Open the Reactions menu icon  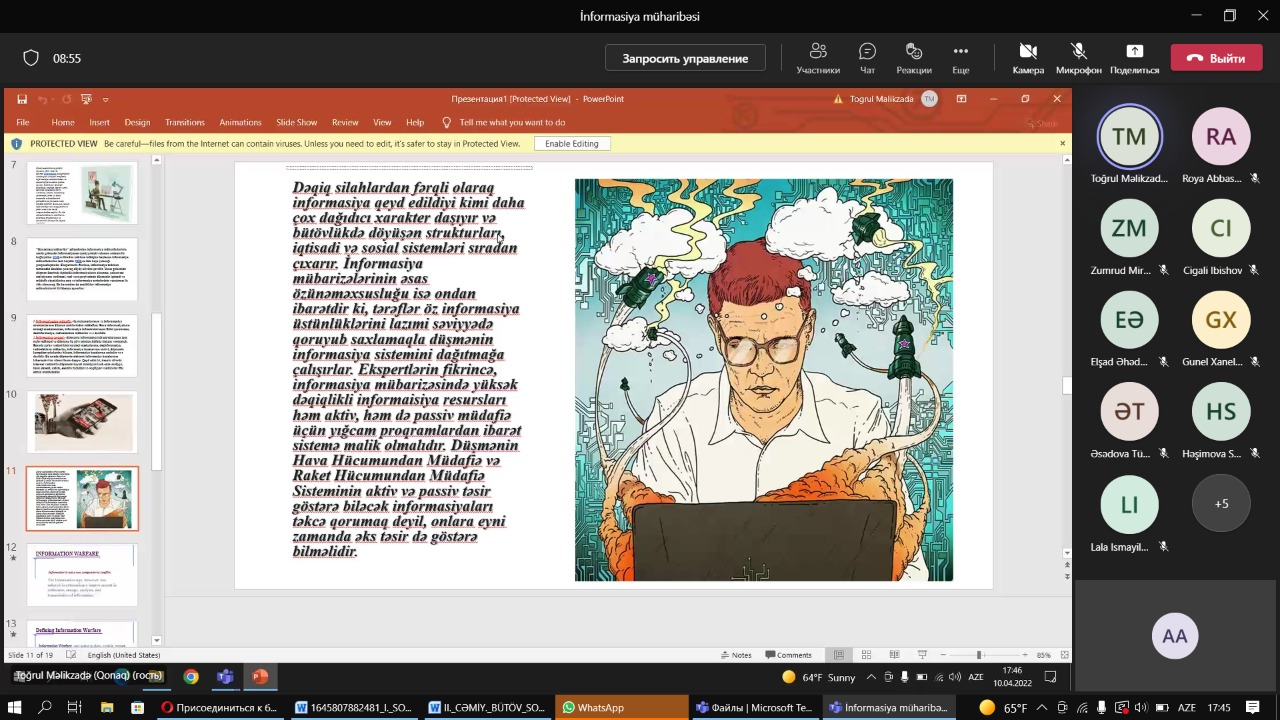pyautogui.click(x=913, y=58)
